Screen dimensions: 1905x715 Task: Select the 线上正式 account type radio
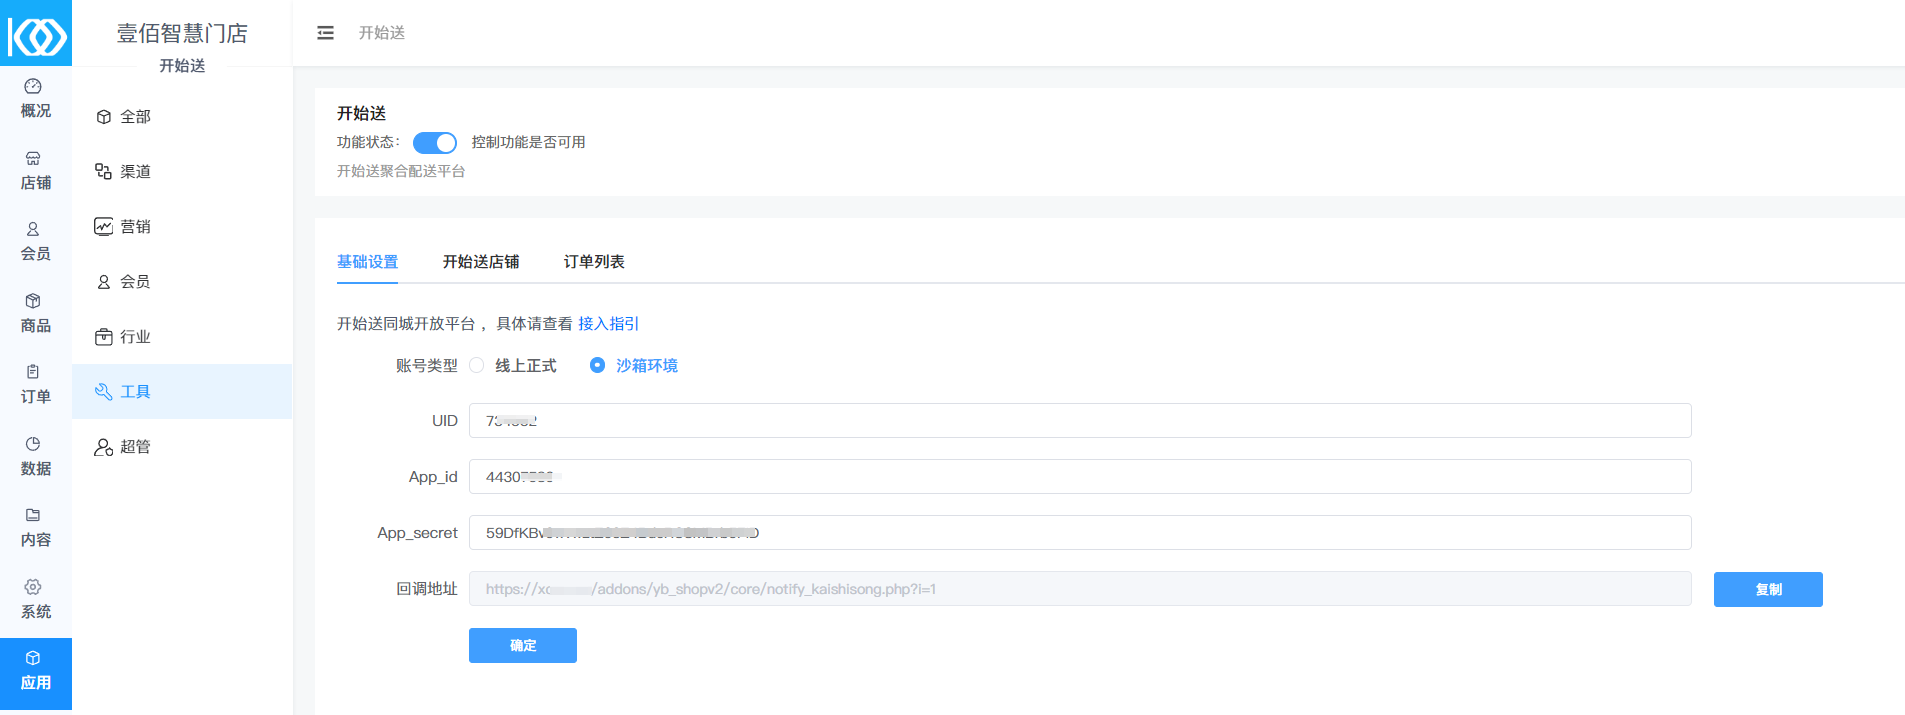(477, 366)
